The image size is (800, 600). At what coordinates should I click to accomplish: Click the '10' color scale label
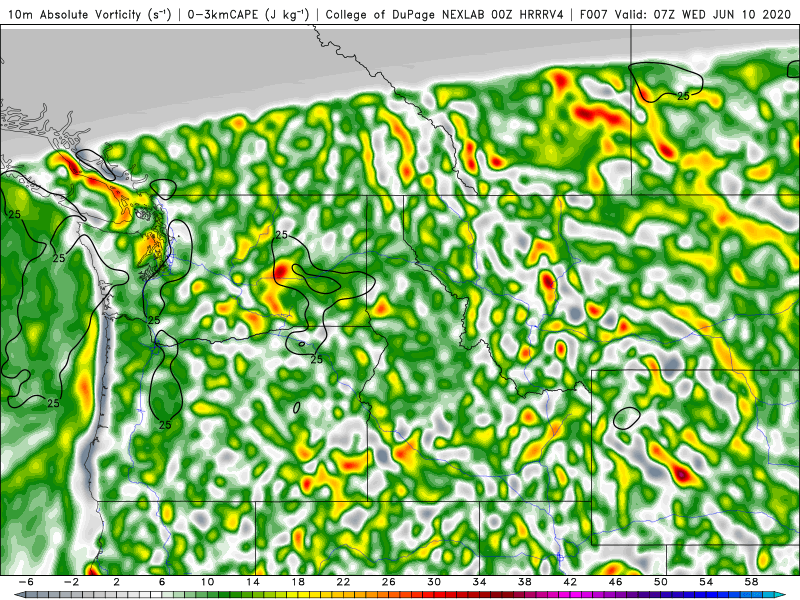pos(208,582)
